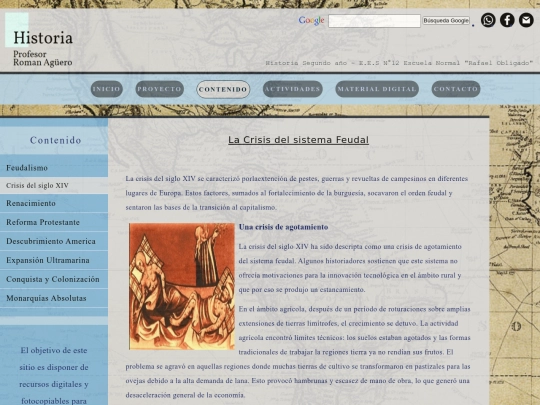Screen dimensions: 540x405
Task: Select Crisis del siglo XIV sidebar item
Action: click(x=54, y=186)
